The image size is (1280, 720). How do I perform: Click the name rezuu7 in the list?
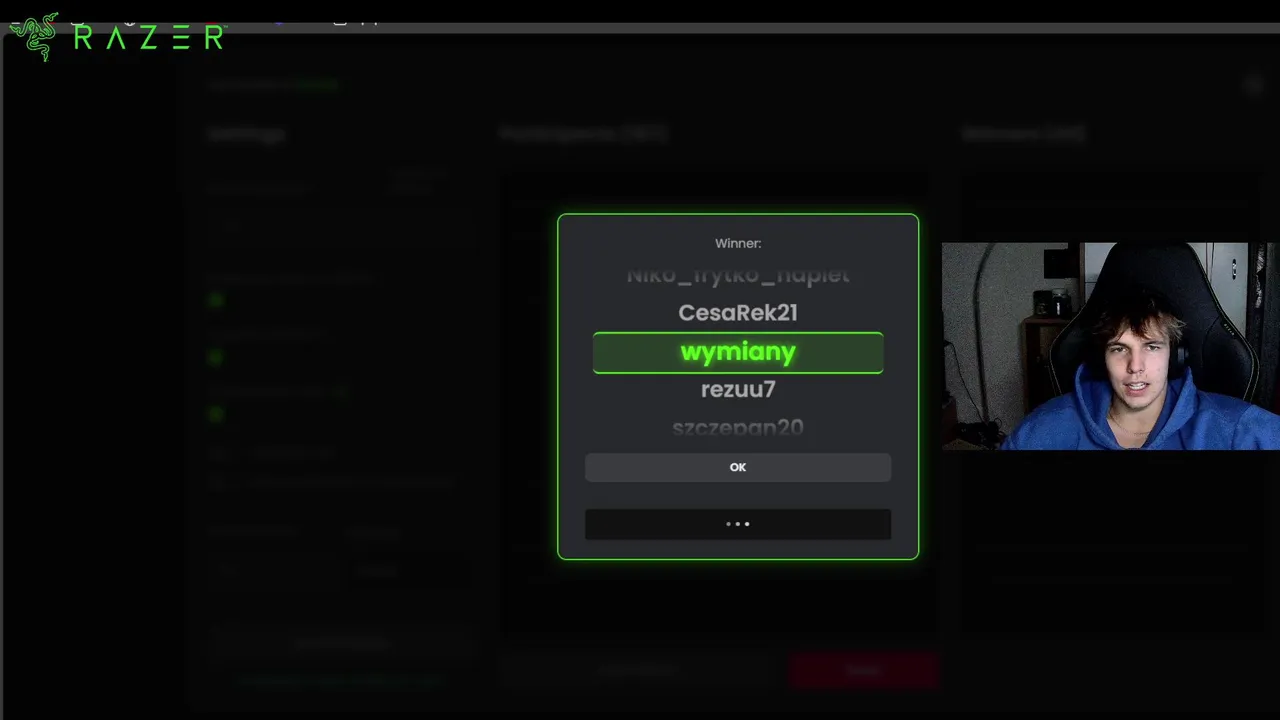738,389
